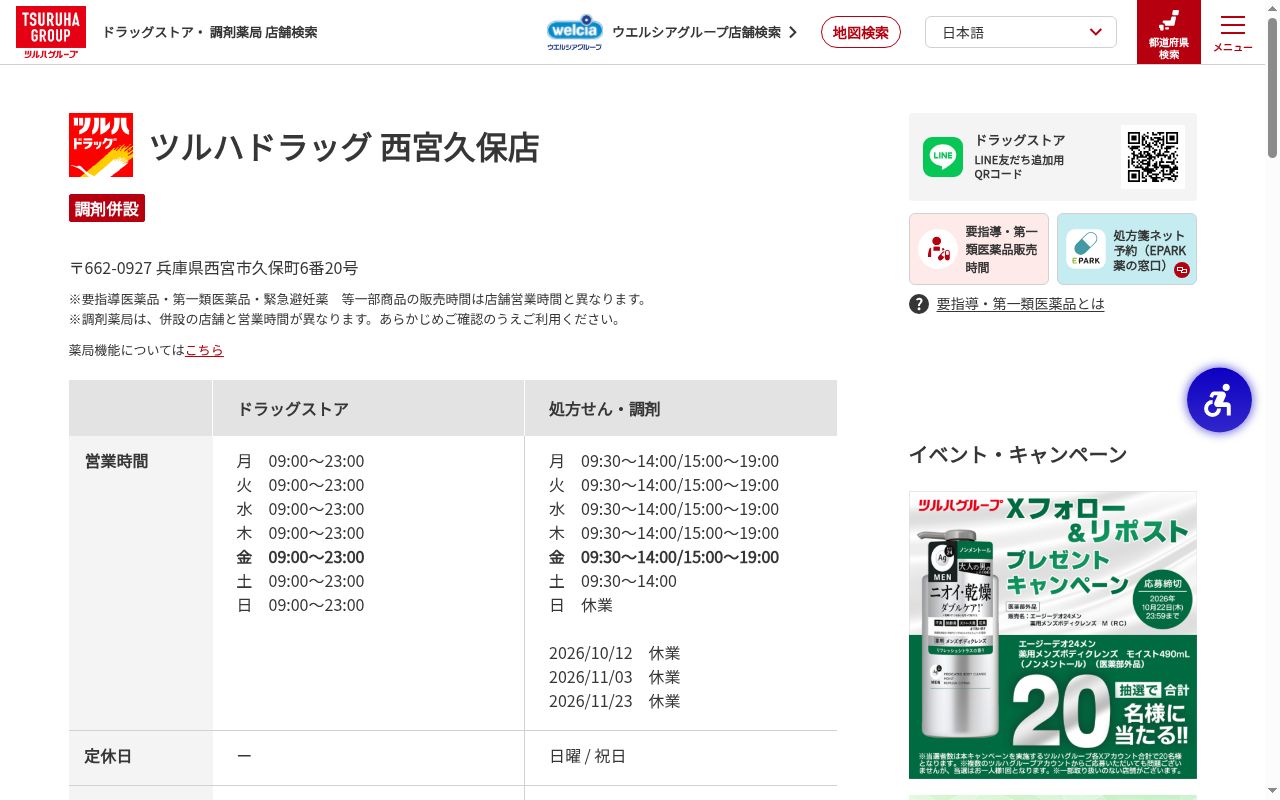Open the こちら pharmacy functions link
This screenshot has height=800, width=1280.
click(x=204, y=350)
